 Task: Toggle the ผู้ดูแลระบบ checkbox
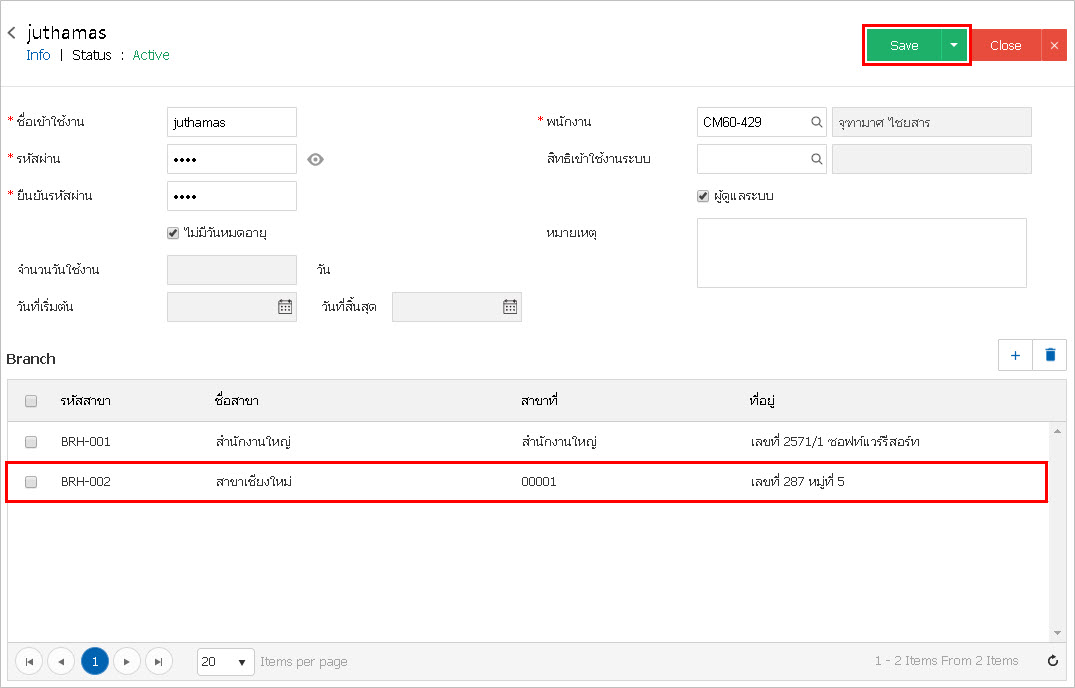click(x=703, y=196)
